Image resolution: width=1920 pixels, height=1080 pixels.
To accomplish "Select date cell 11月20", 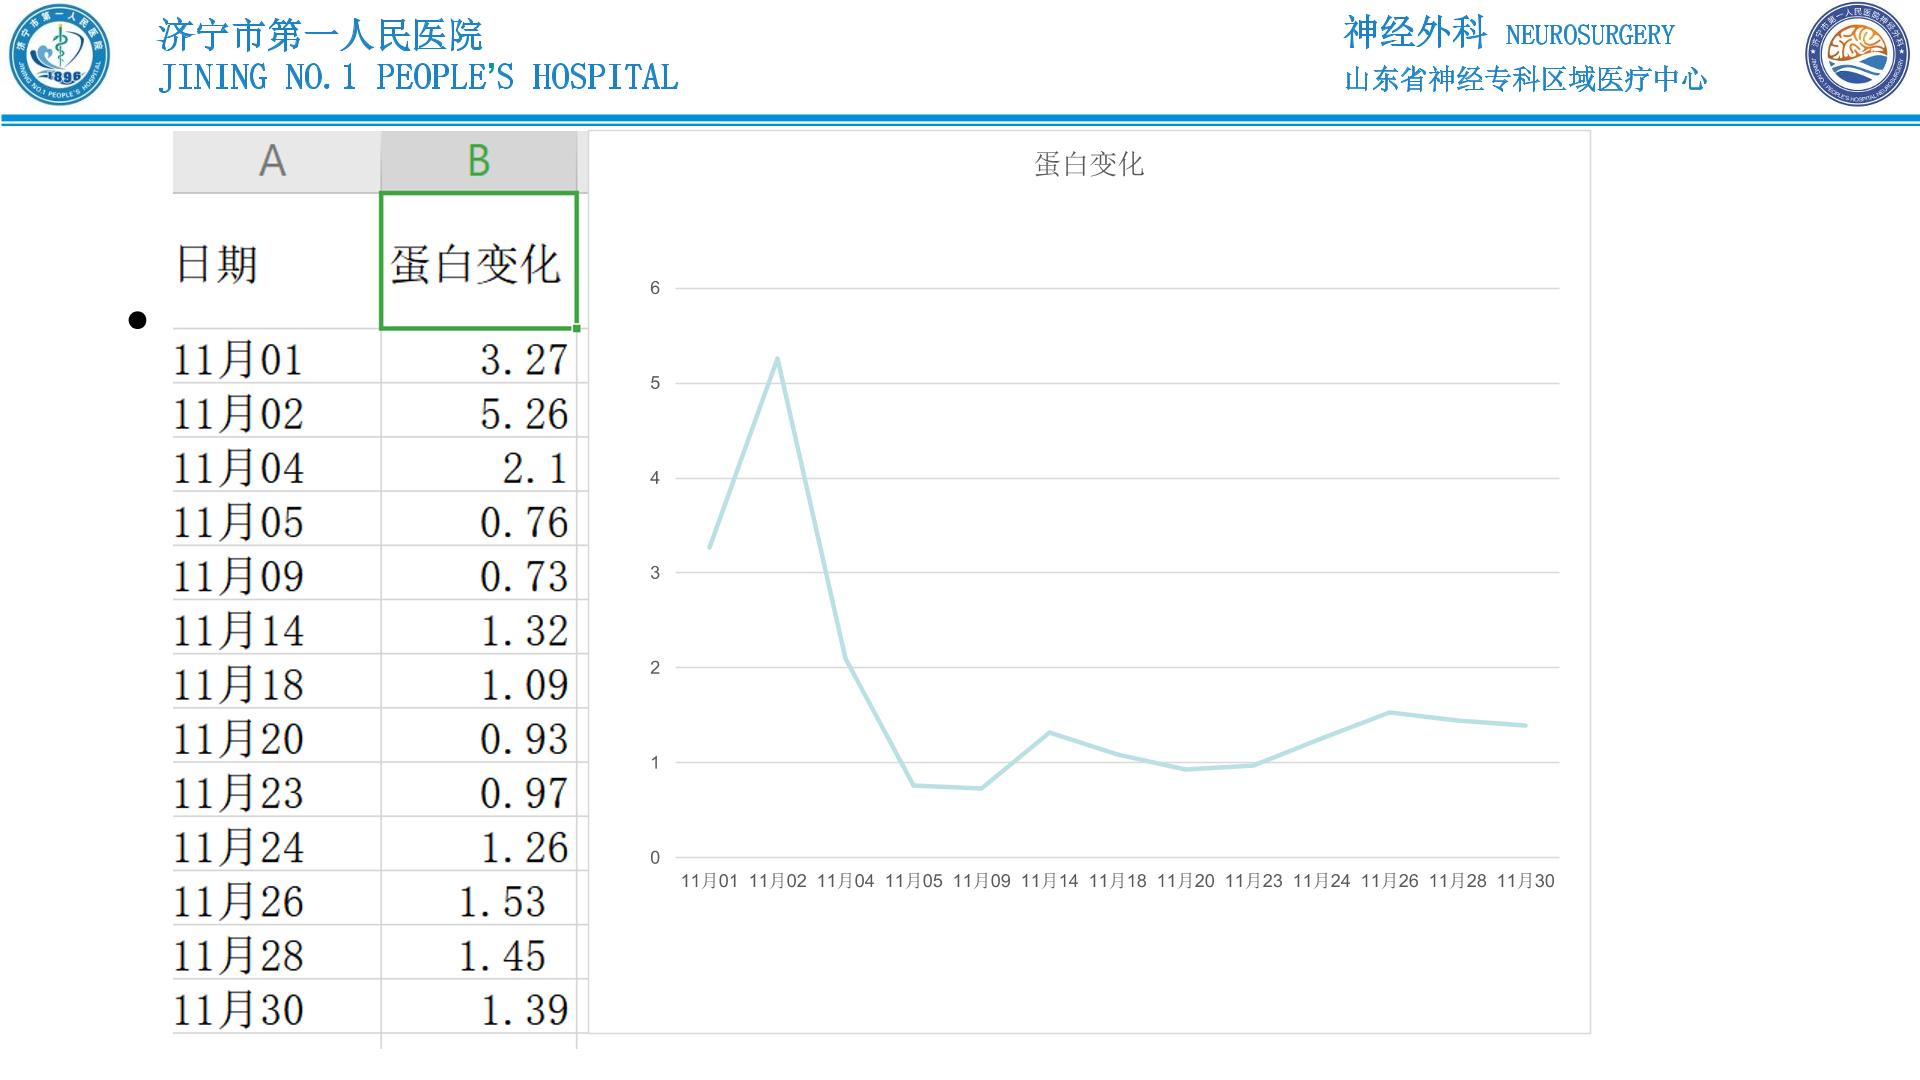I will (x=276, y=736).
